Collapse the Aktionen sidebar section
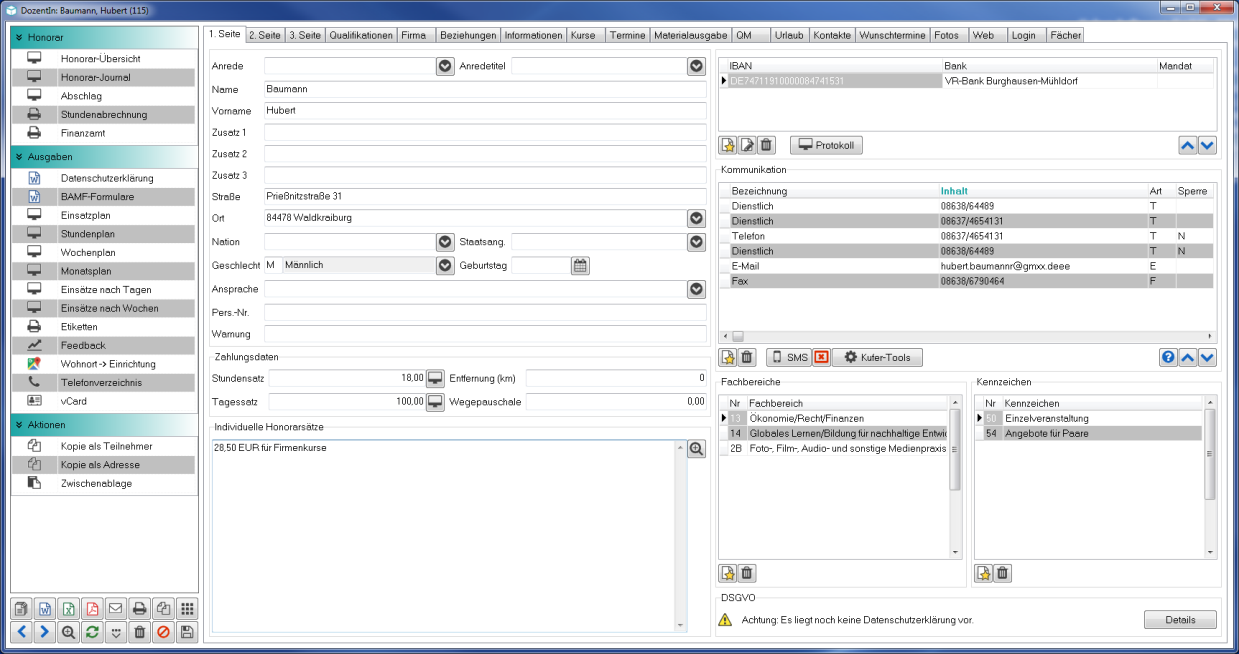The image size is (1239, 654). coord(18,425)
